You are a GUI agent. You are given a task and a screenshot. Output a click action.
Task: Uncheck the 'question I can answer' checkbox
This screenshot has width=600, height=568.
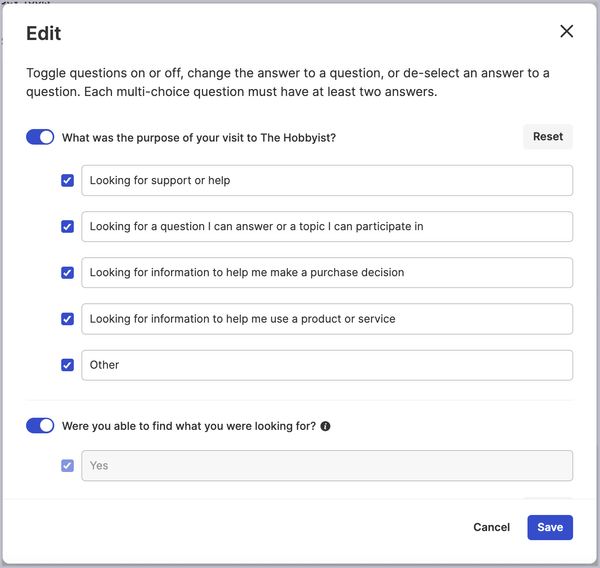[x=67, y=226]
